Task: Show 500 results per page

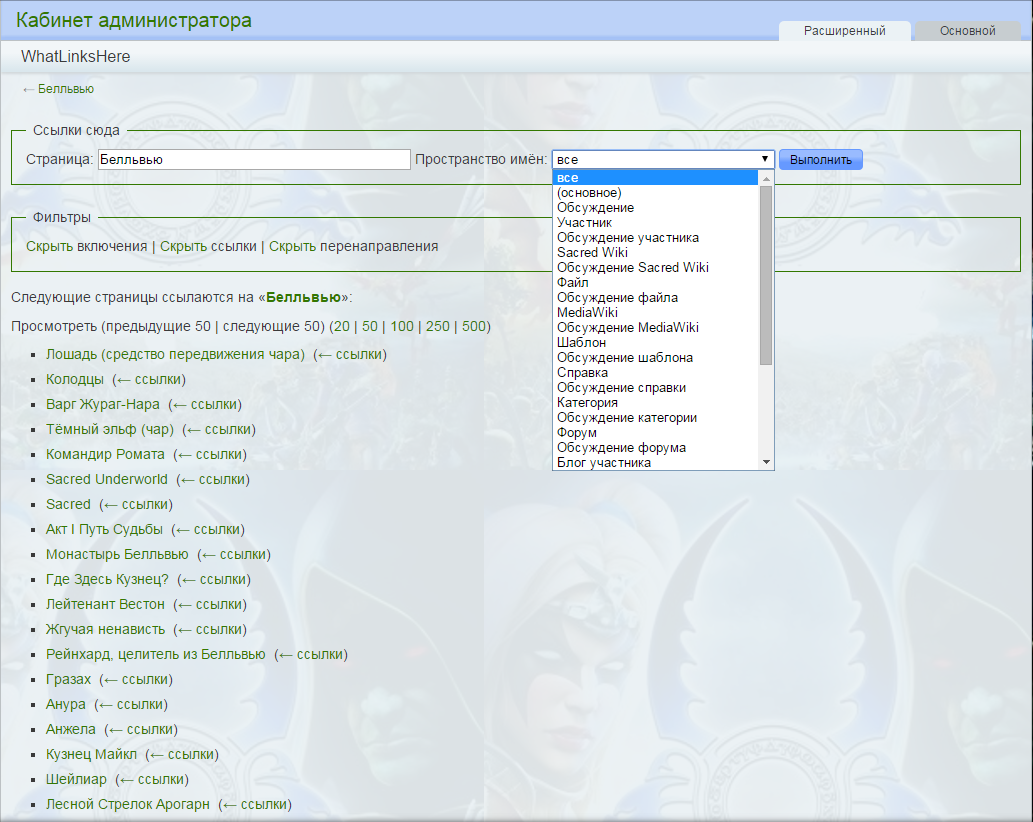Action: (x=474, y=327)
